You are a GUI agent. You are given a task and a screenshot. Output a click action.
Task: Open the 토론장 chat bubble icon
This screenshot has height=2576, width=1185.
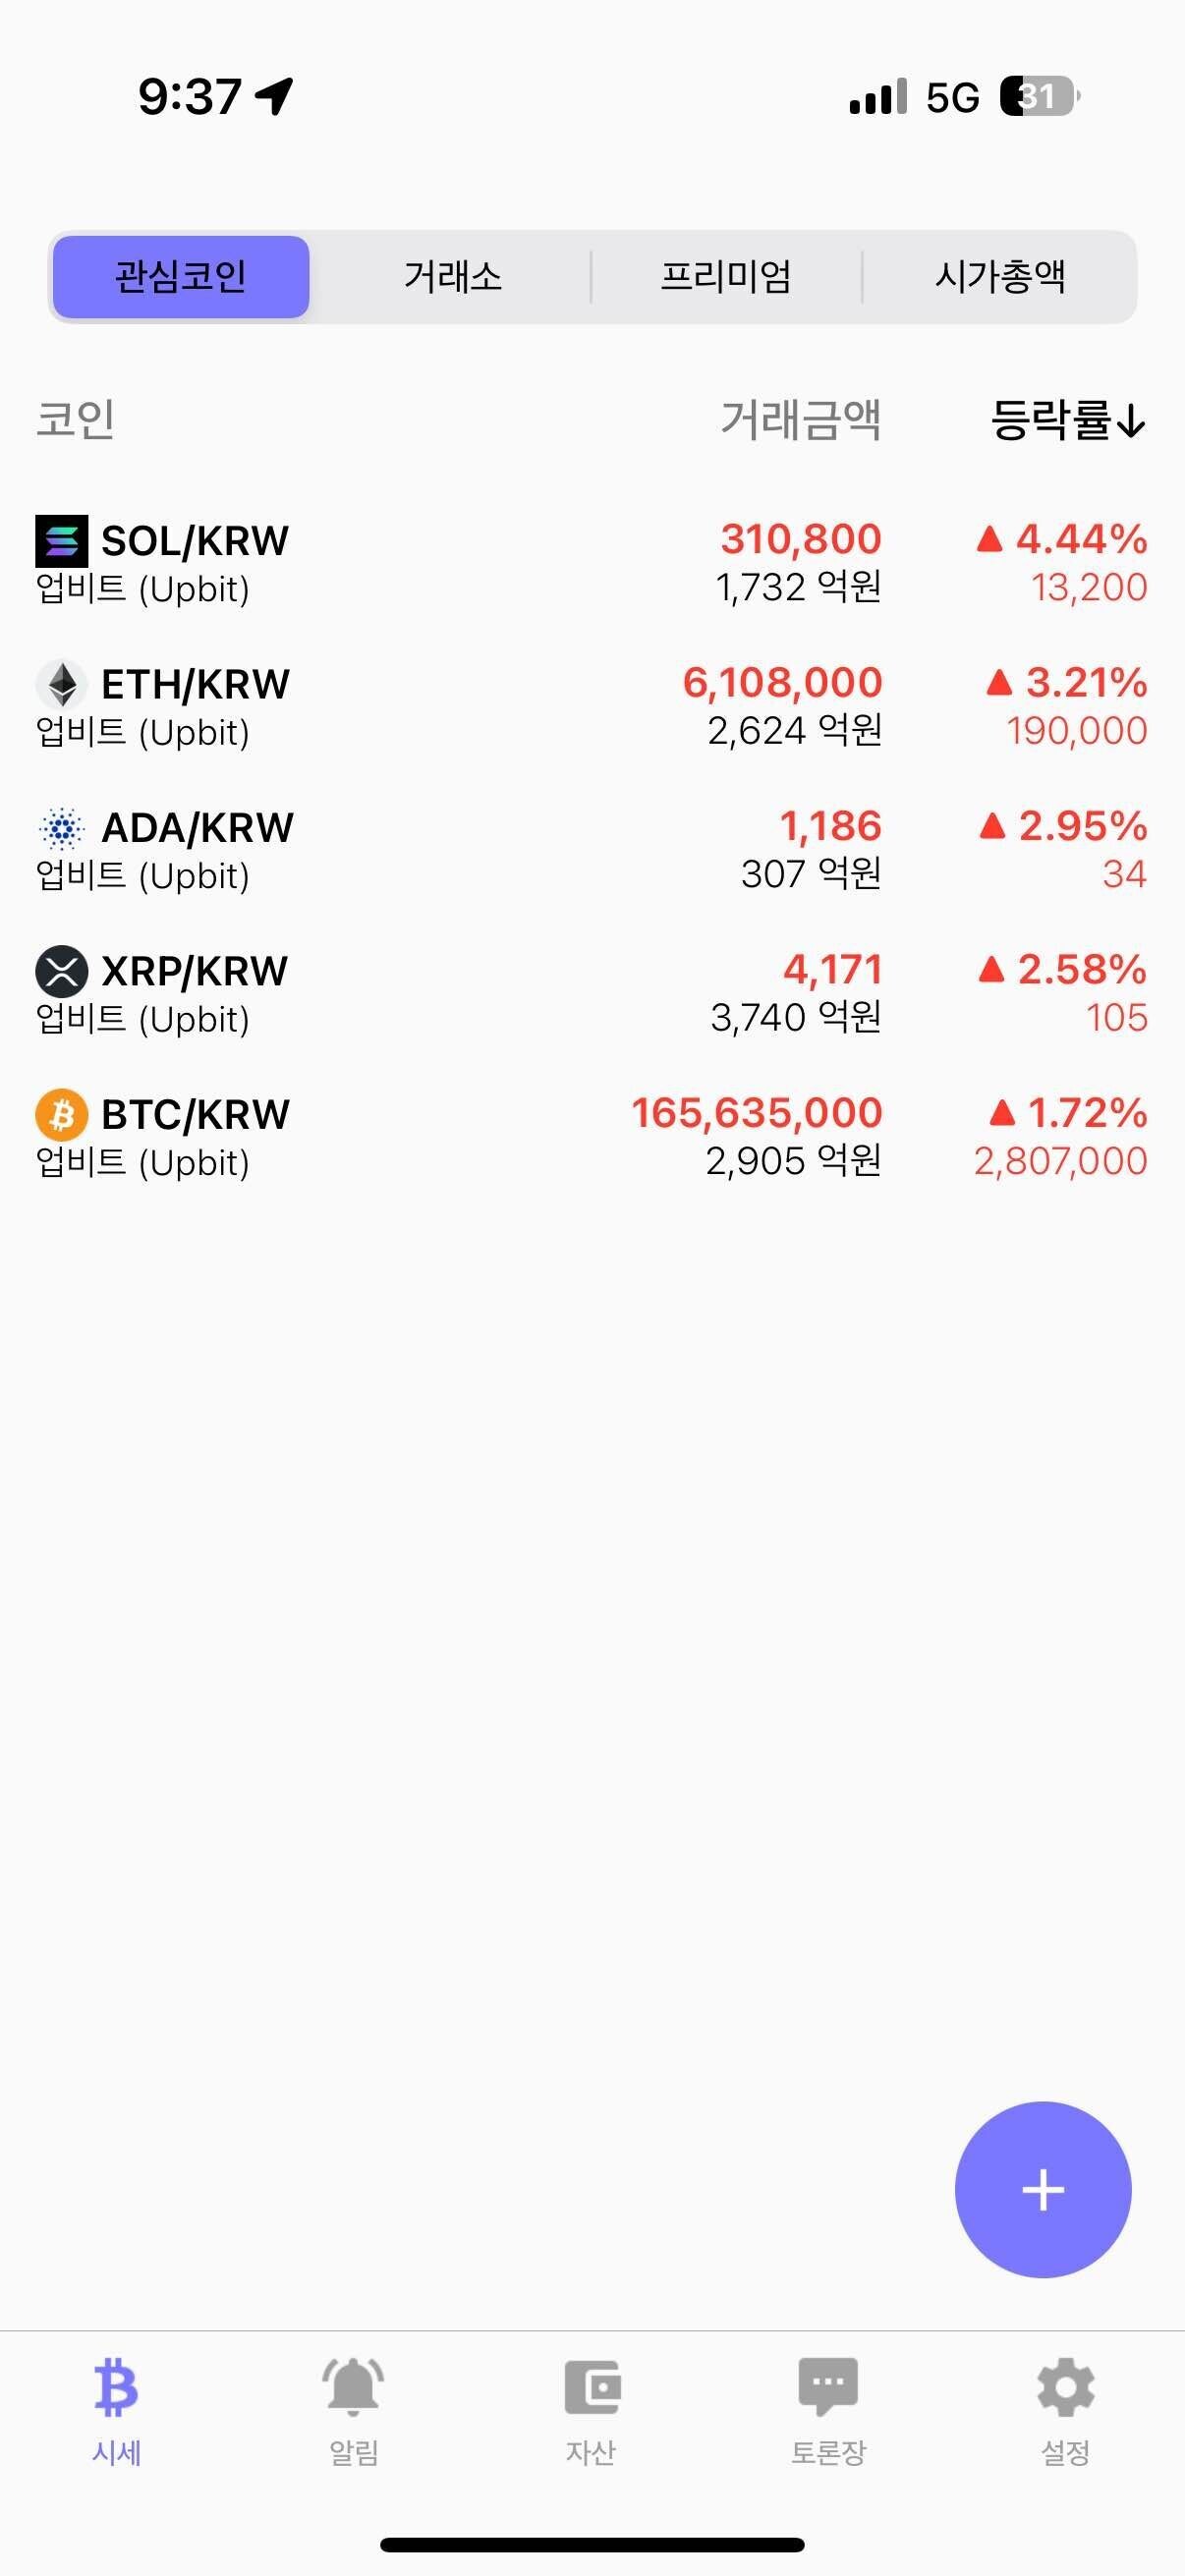[828, 2386]
